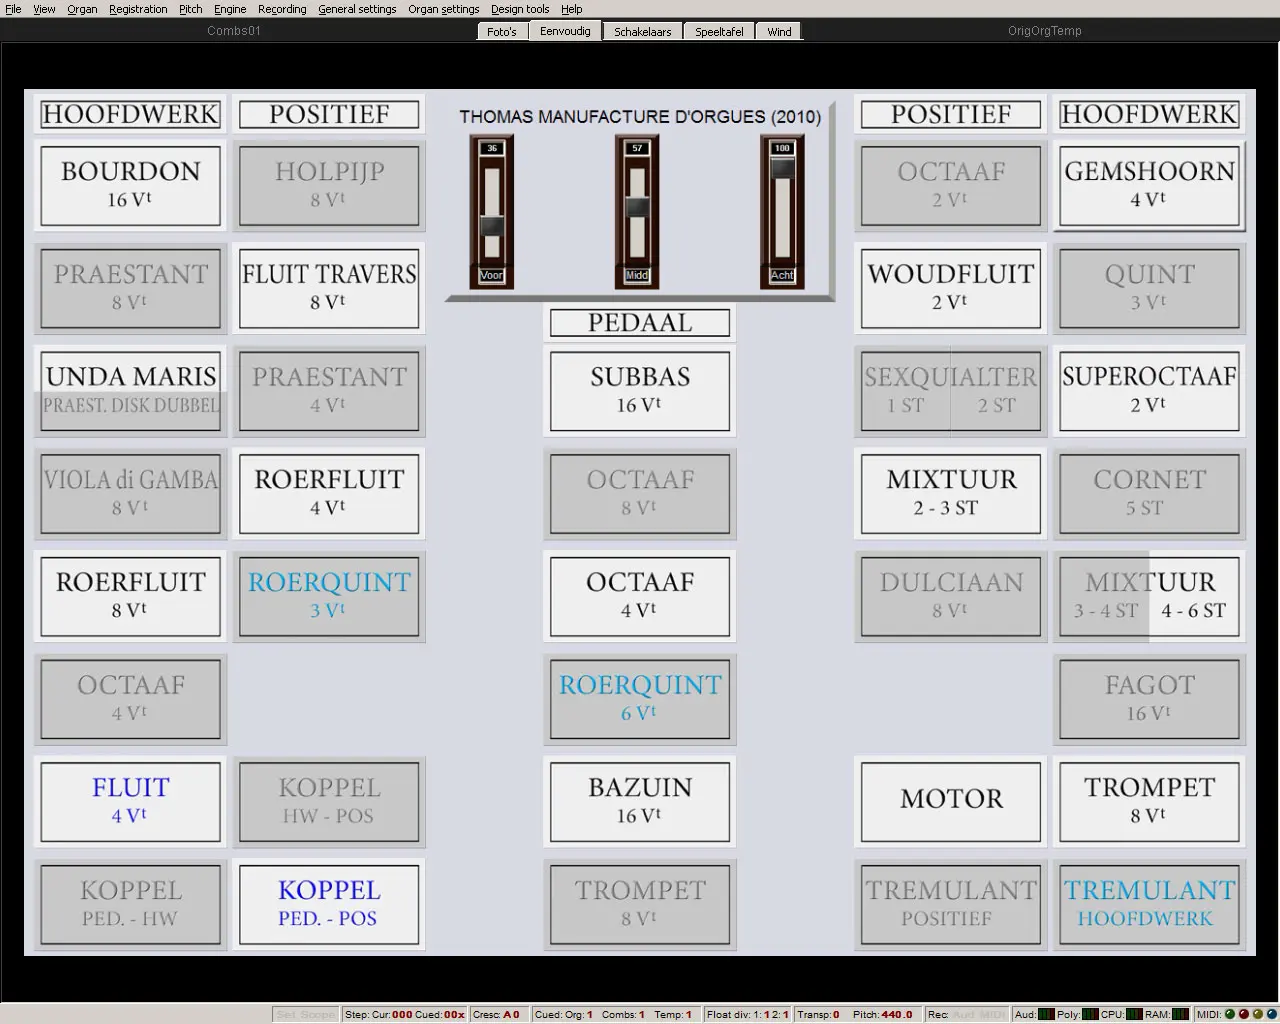Click the Aud level meter in status bar
Screen dimensions: 1280x1024
coord(1045,1014)
